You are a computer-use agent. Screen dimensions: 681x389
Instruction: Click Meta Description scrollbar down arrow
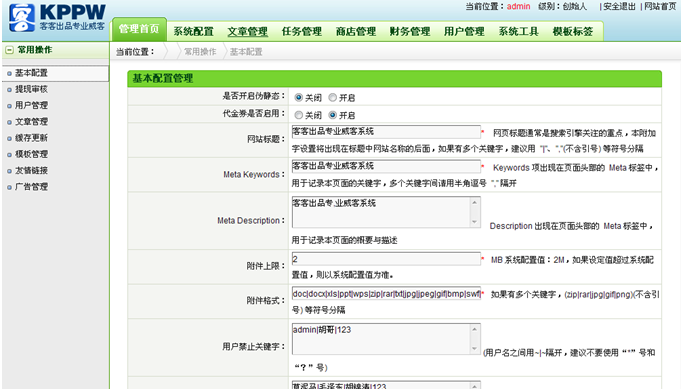pyautogui.click(x=475, y=222)
